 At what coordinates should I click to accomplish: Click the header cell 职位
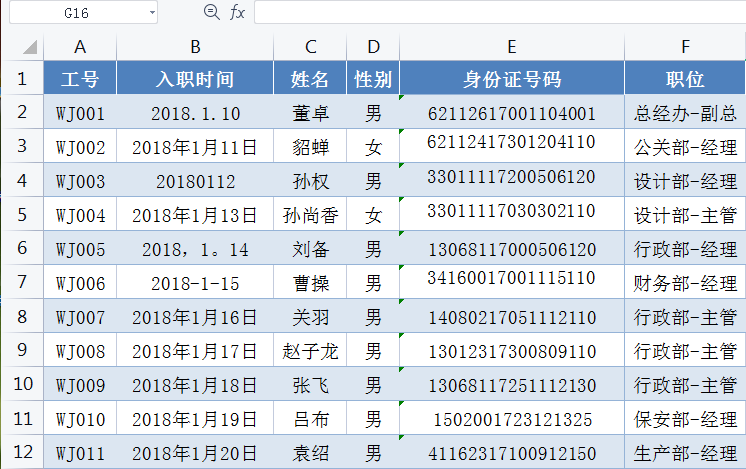click(x=685, y=78)
